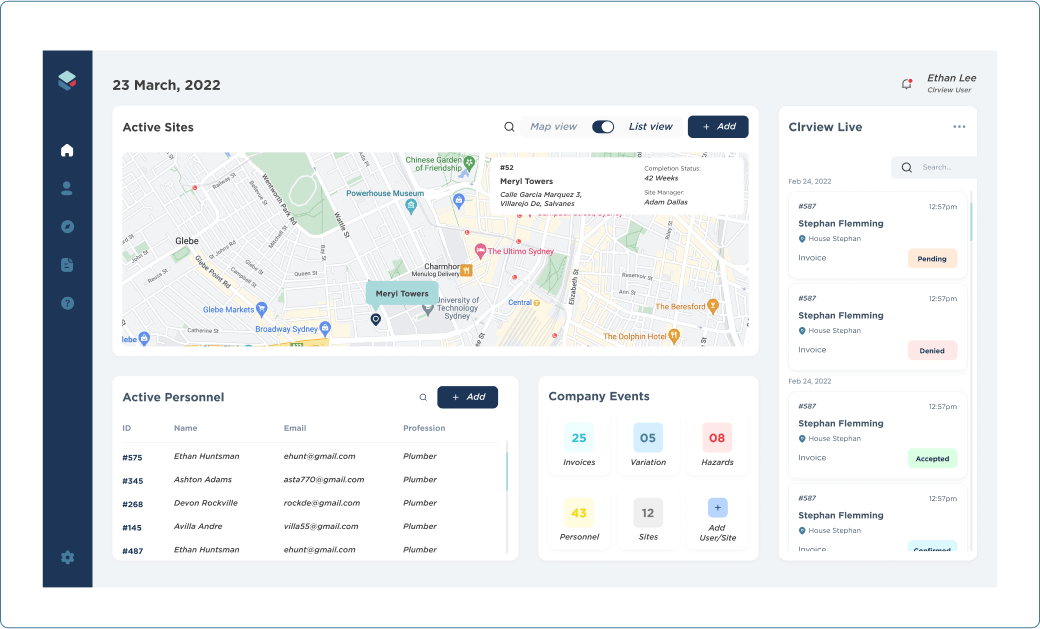1040x629 pixels.
Task: Click the Active Personnel table scrollbar
Action: [507, 472]
